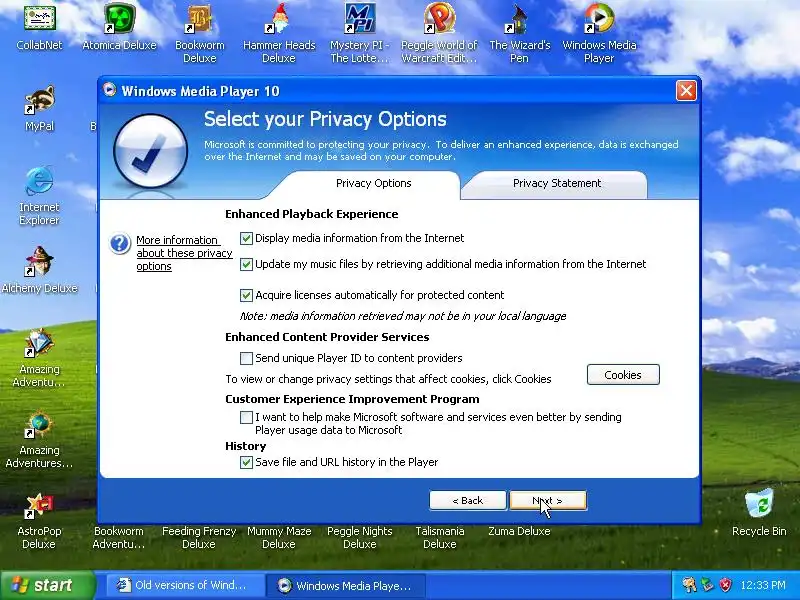Open the Cookies settings button

(x=623, y=375)
